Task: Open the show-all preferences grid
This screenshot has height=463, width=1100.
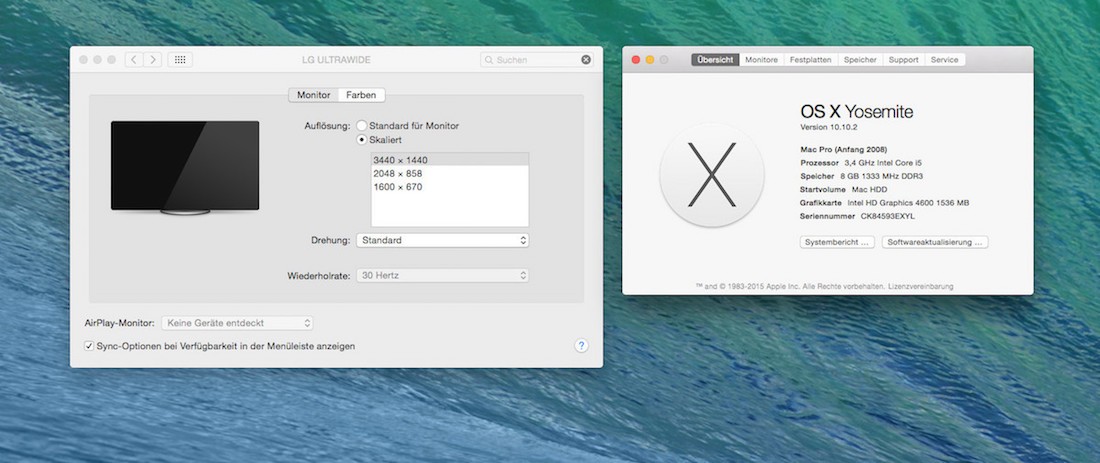Action: [x=180, y=60]
